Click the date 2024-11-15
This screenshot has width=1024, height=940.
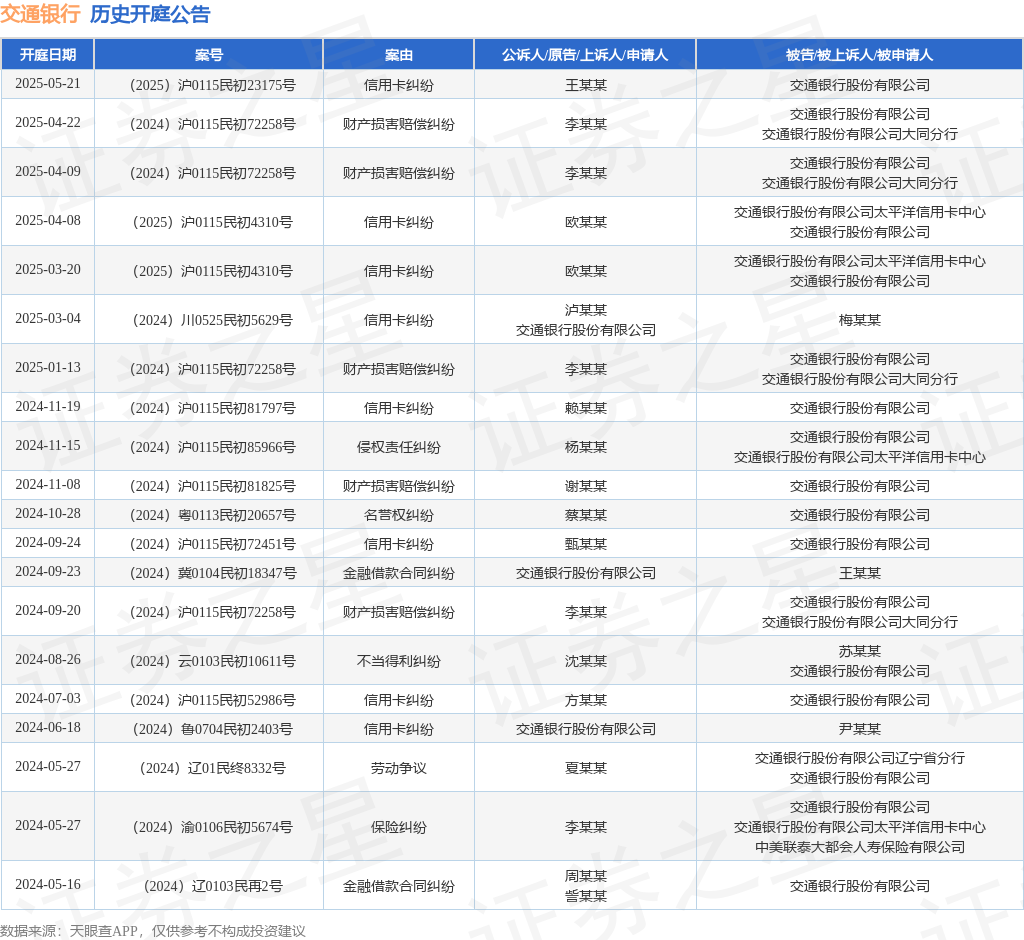(x=48, y=446)
